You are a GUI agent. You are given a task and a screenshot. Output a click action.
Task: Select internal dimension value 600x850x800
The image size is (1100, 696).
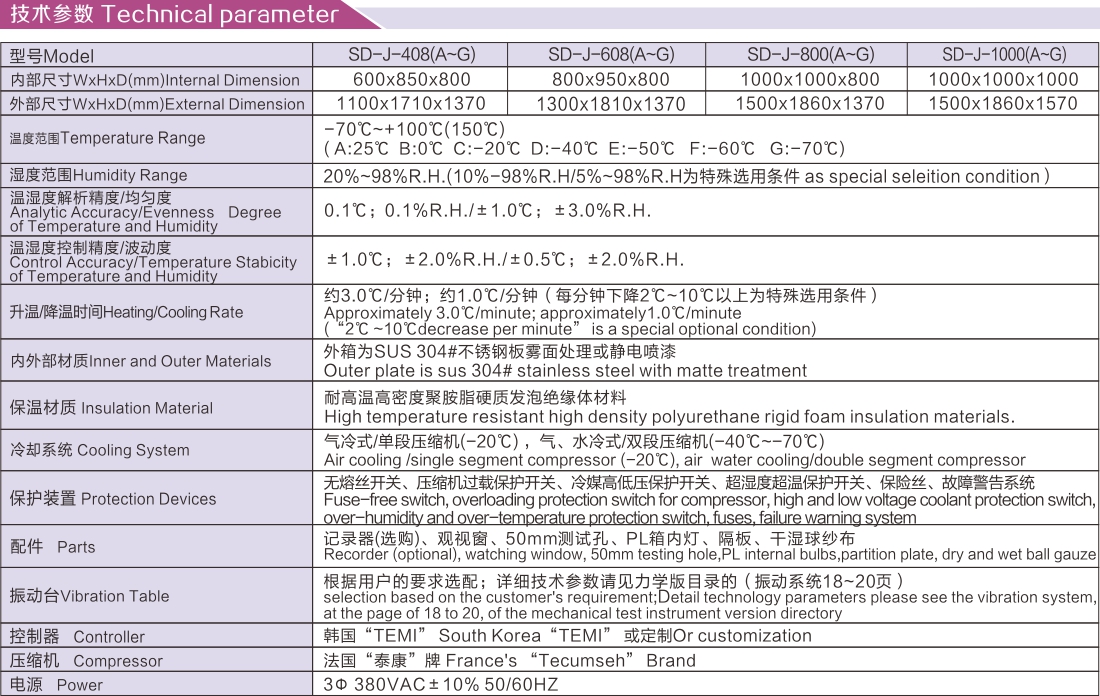pos(410,79)
